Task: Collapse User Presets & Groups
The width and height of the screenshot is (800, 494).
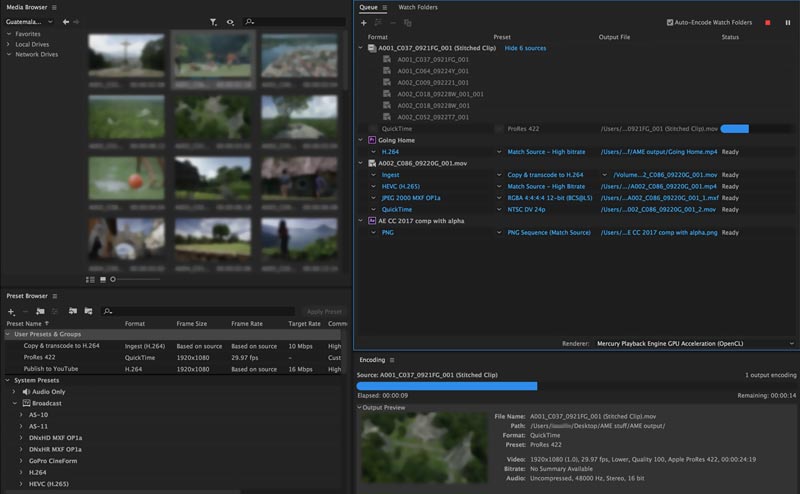Action: (8, 334)
